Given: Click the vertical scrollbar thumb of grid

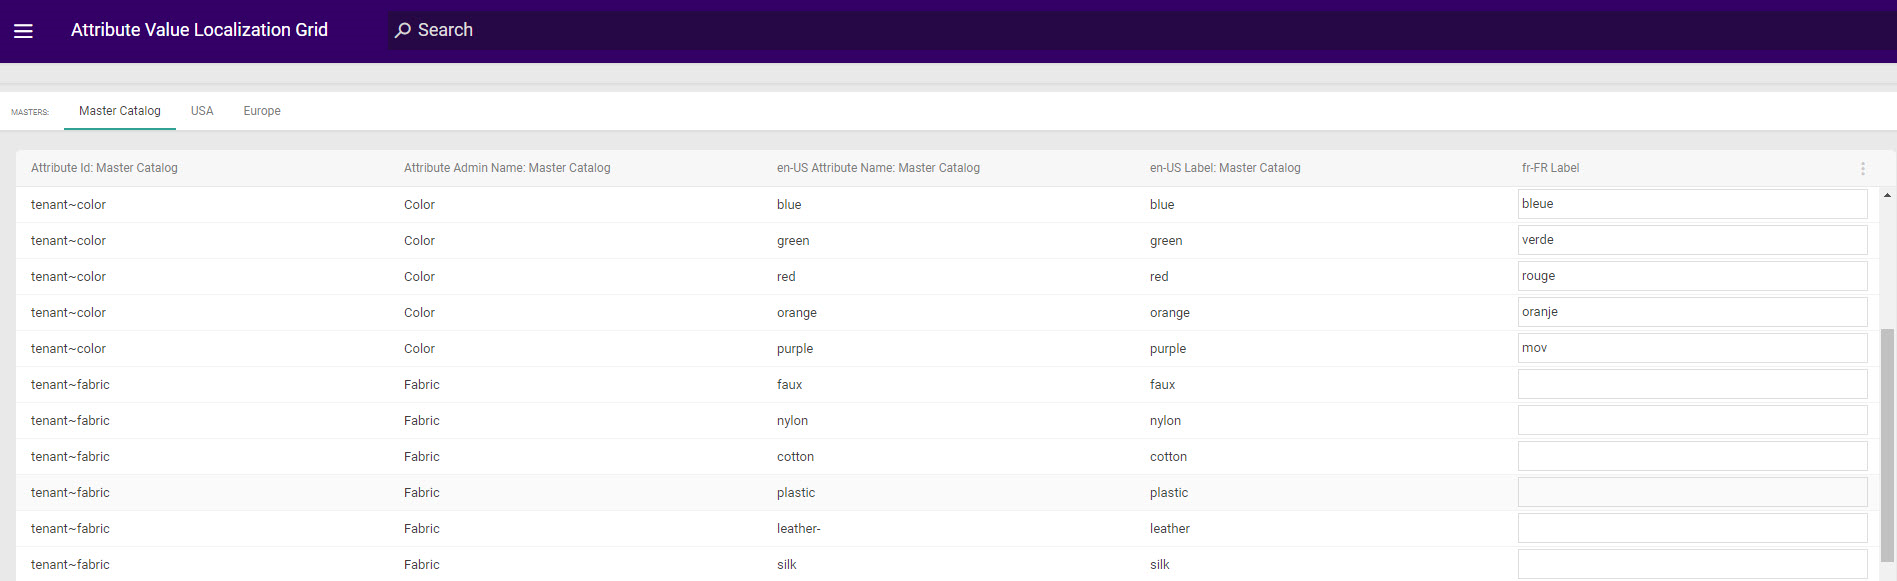Looking at the screenshot, I should point(1887,445).
